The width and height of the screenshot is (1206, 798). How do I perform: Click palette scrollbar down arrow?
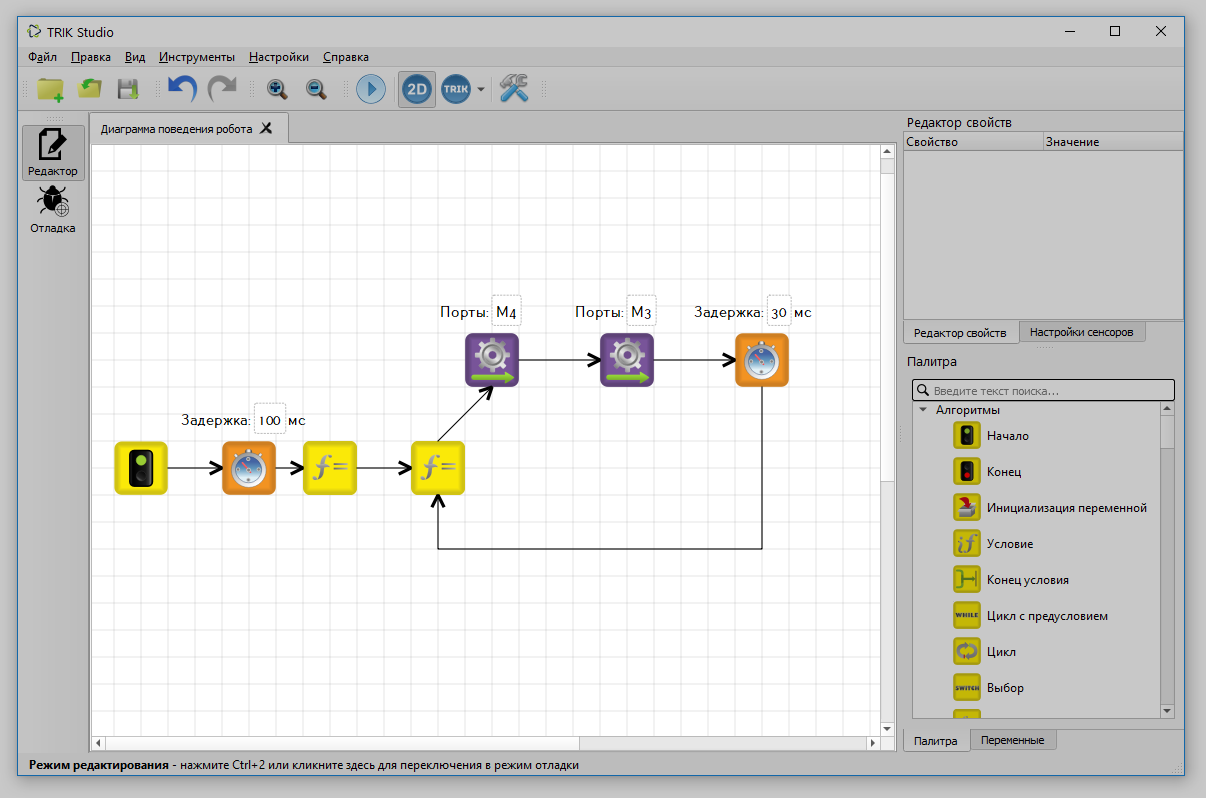click(1167, 711)
